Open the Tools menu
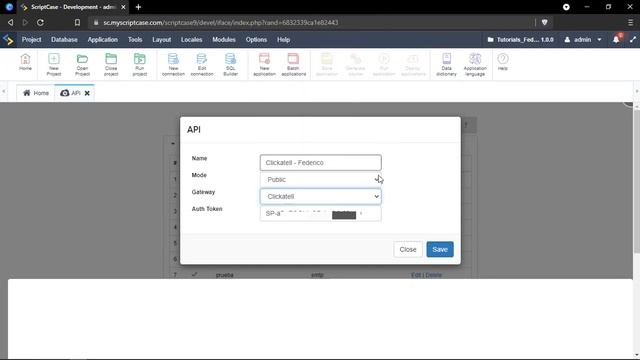The height and width of the screenshot is (360, 640). 135,40
